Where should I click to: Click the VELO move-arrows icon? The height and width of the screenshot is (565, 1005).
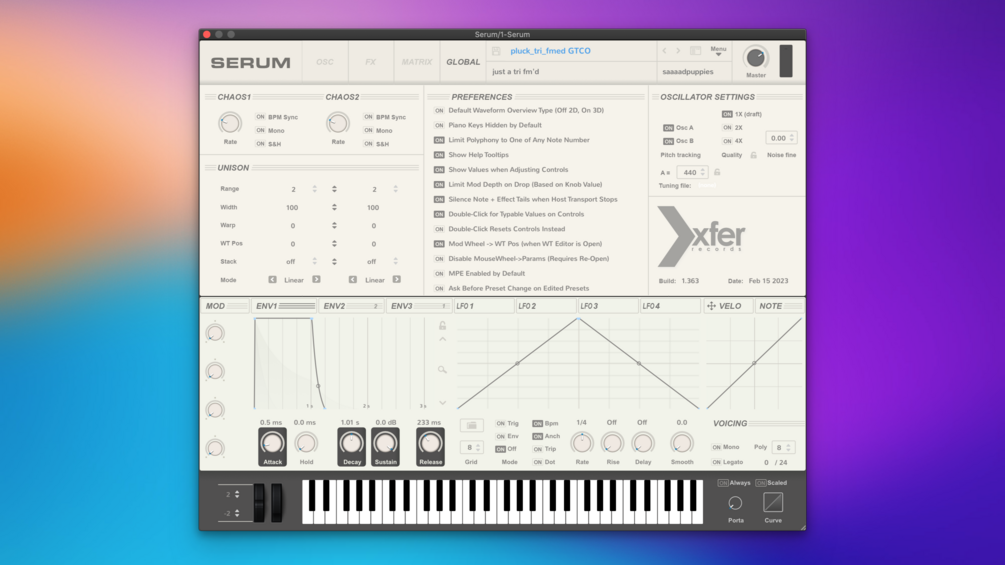click(x=711, y=306)
